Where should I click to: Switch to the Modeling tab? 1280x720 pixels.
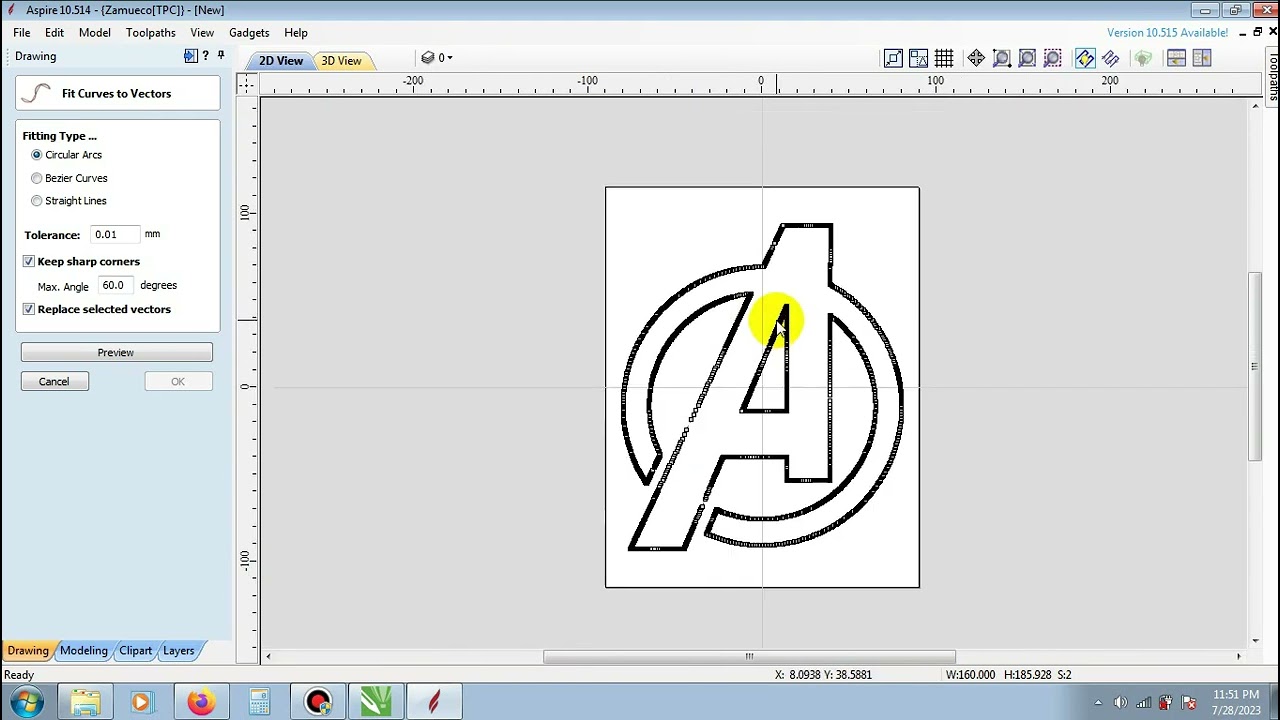tap(84, 651)
